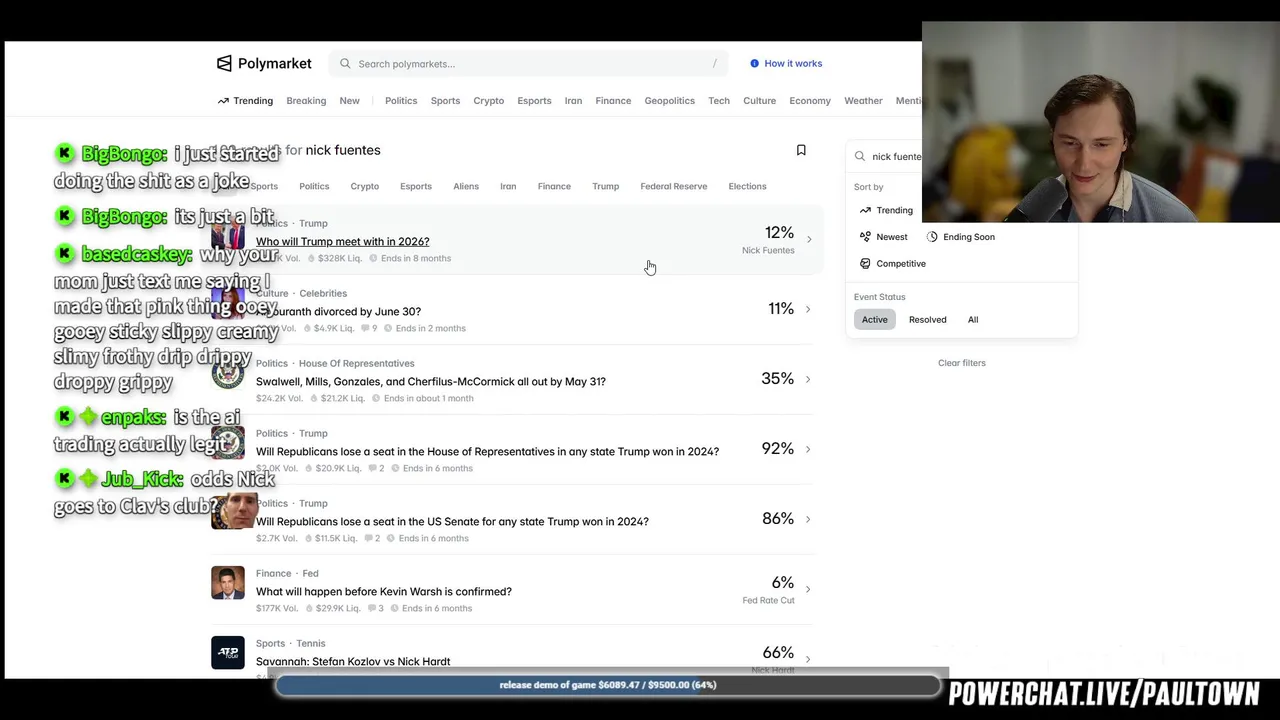Viewport: 1280px width, 720px height.
Task: Filter results by Aliens tag
Action: click(x=466, y=186)
